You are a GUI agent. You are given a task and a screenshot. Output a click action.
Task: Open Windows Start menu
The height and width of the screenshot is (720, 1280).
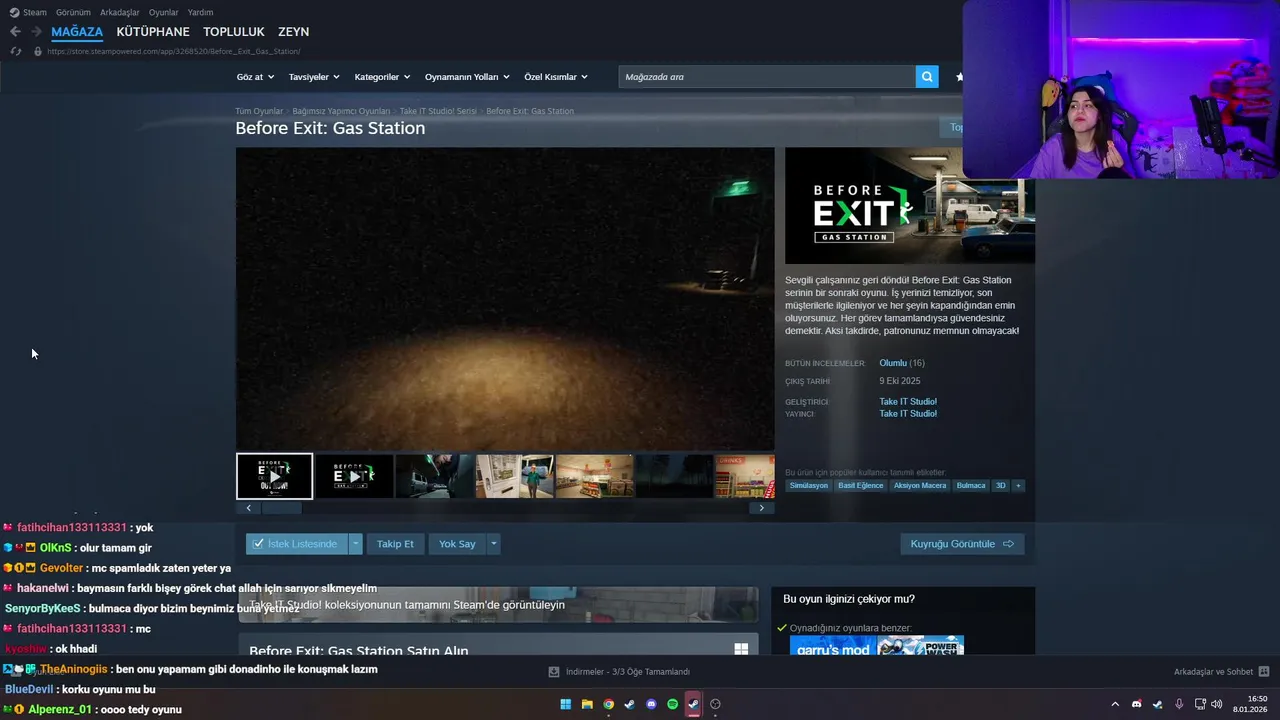pos(565,704)
